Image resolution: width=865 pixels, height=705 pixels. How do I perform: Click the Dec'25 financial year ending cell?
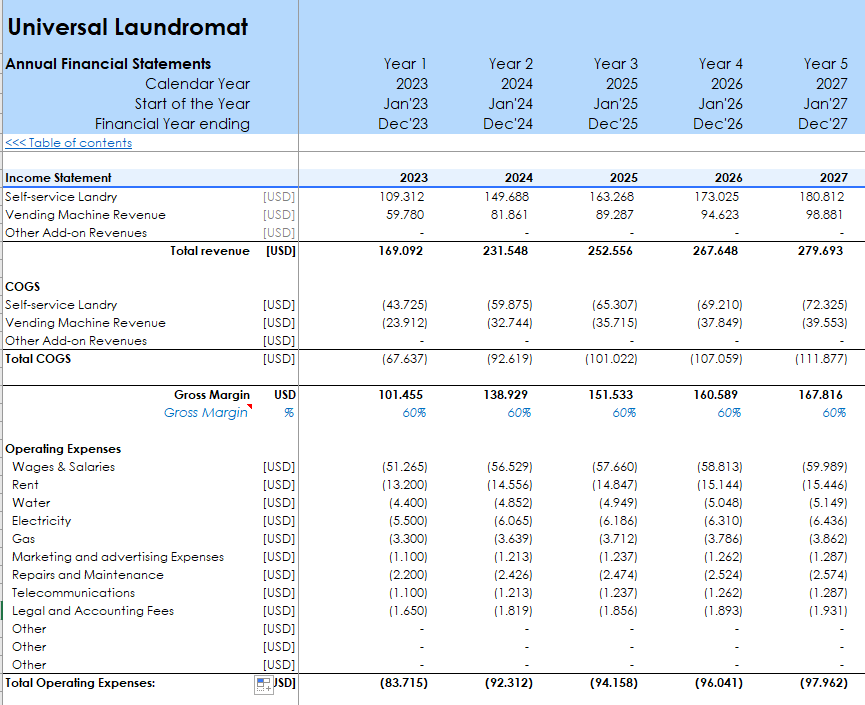(x=615, y=124)
